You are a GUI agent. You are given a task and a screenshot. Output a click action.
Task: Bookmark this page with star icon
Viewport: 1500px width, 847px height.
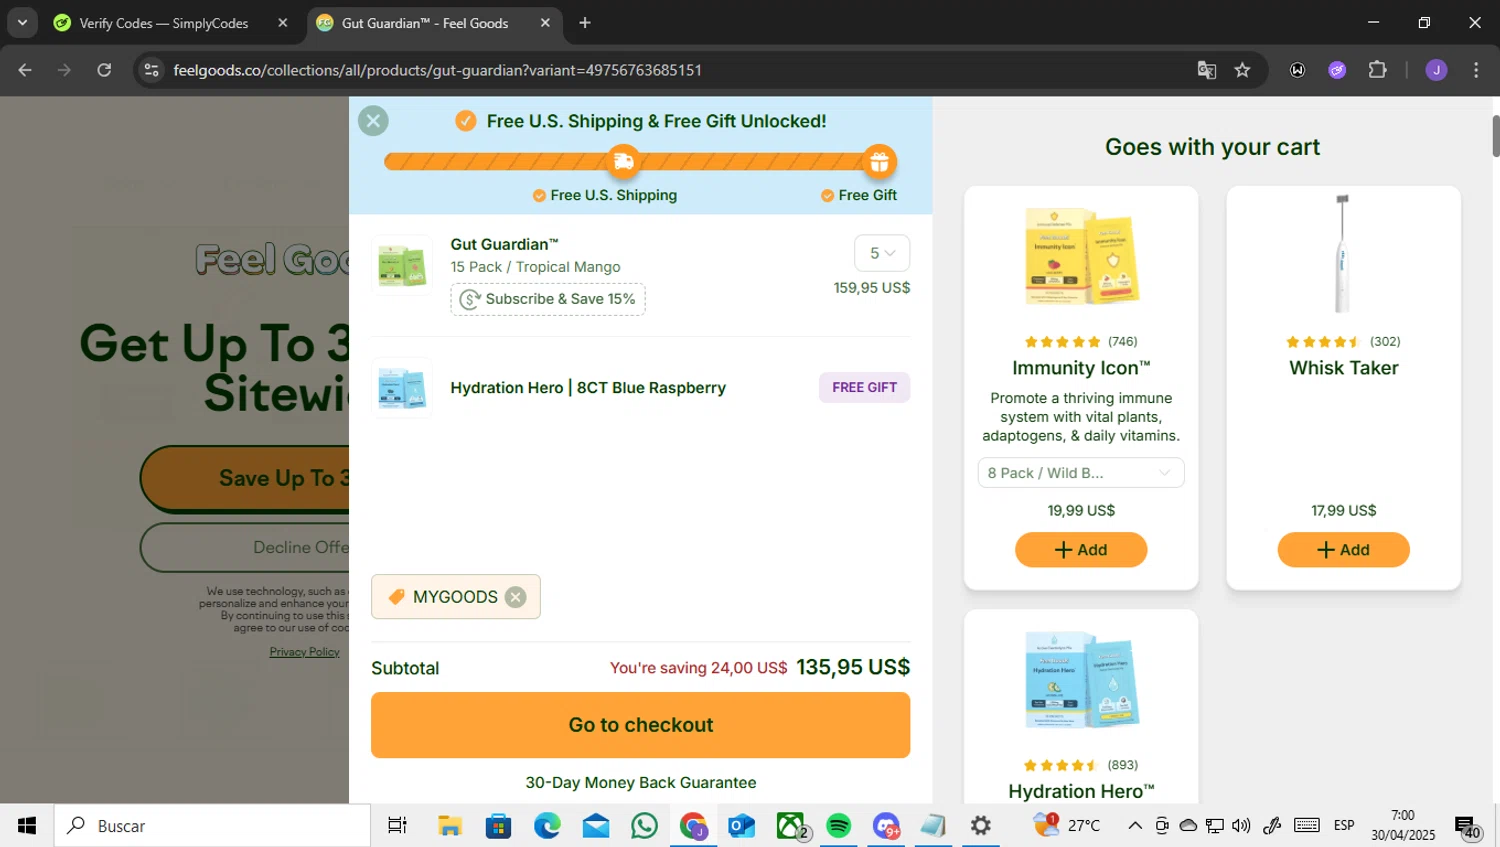pyautogui.click(x=1242, y=70)
